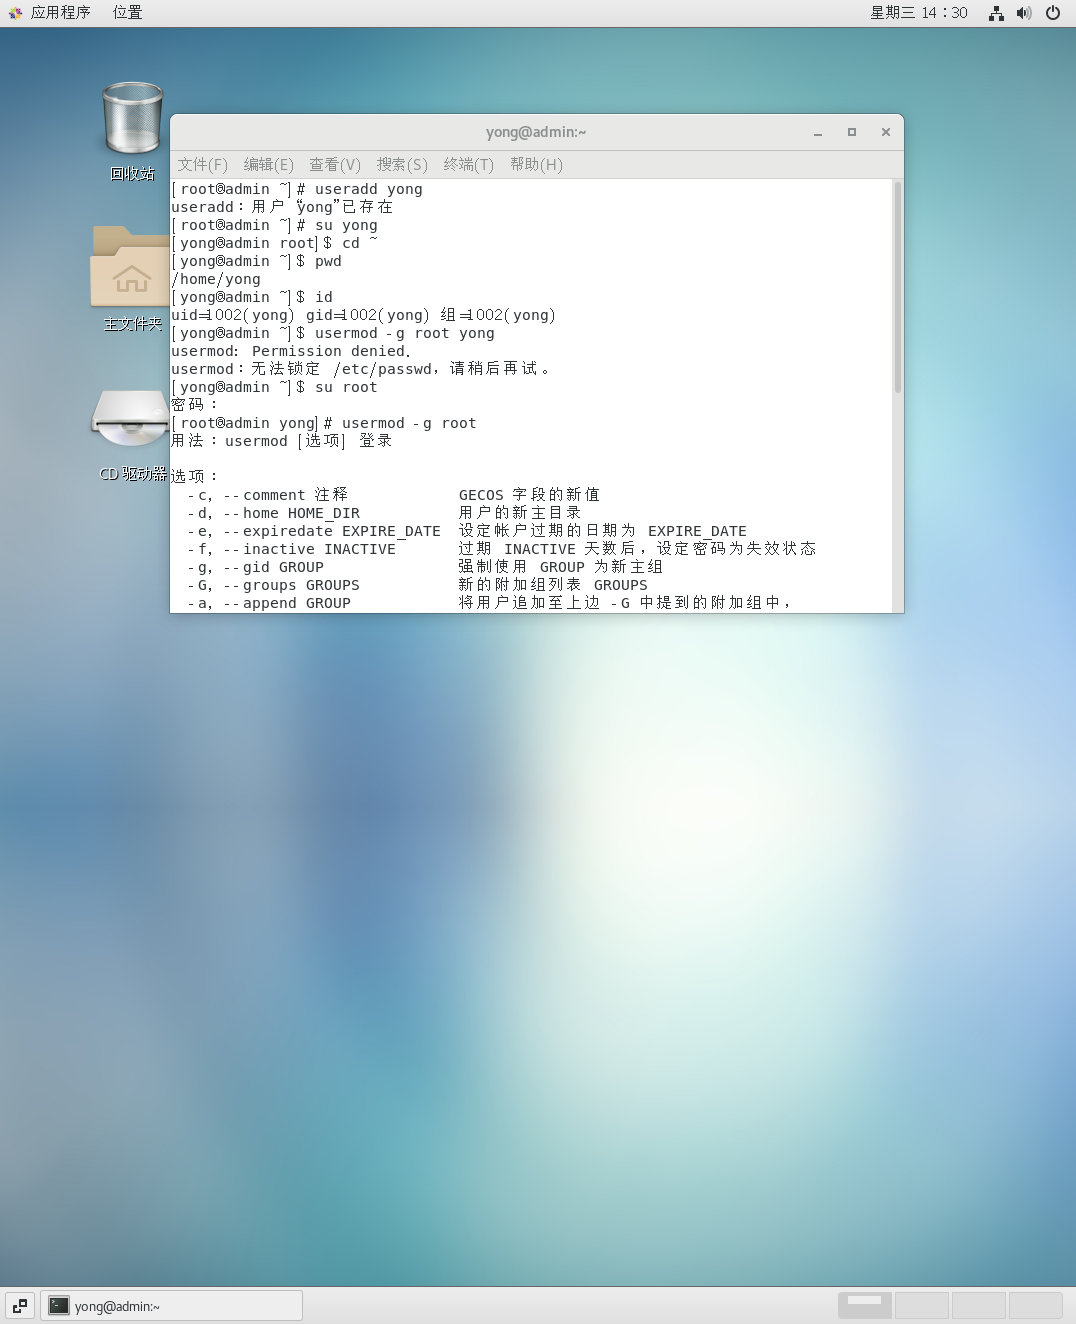This screenshot has width=1076, height=1324.
Task: Open the 位置 places menu
Action: tap(127, 13)
